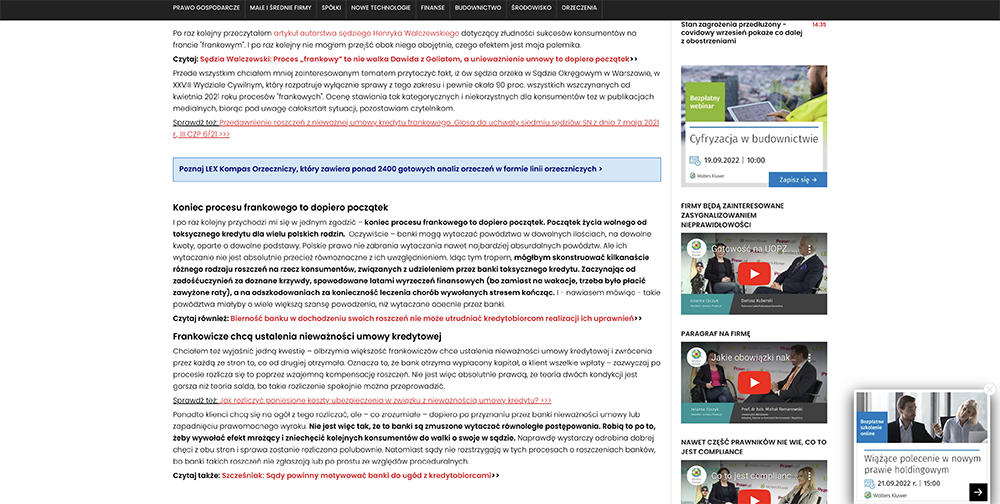
Task: Click arrow button on holding law popup
Action: point(977,492)
